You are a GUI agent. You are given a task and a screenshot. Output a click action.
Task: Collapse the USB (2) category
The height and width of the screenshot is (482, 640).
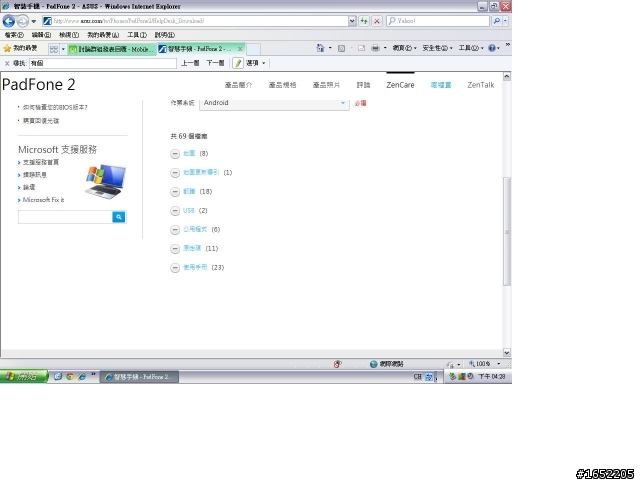(175, 211)
